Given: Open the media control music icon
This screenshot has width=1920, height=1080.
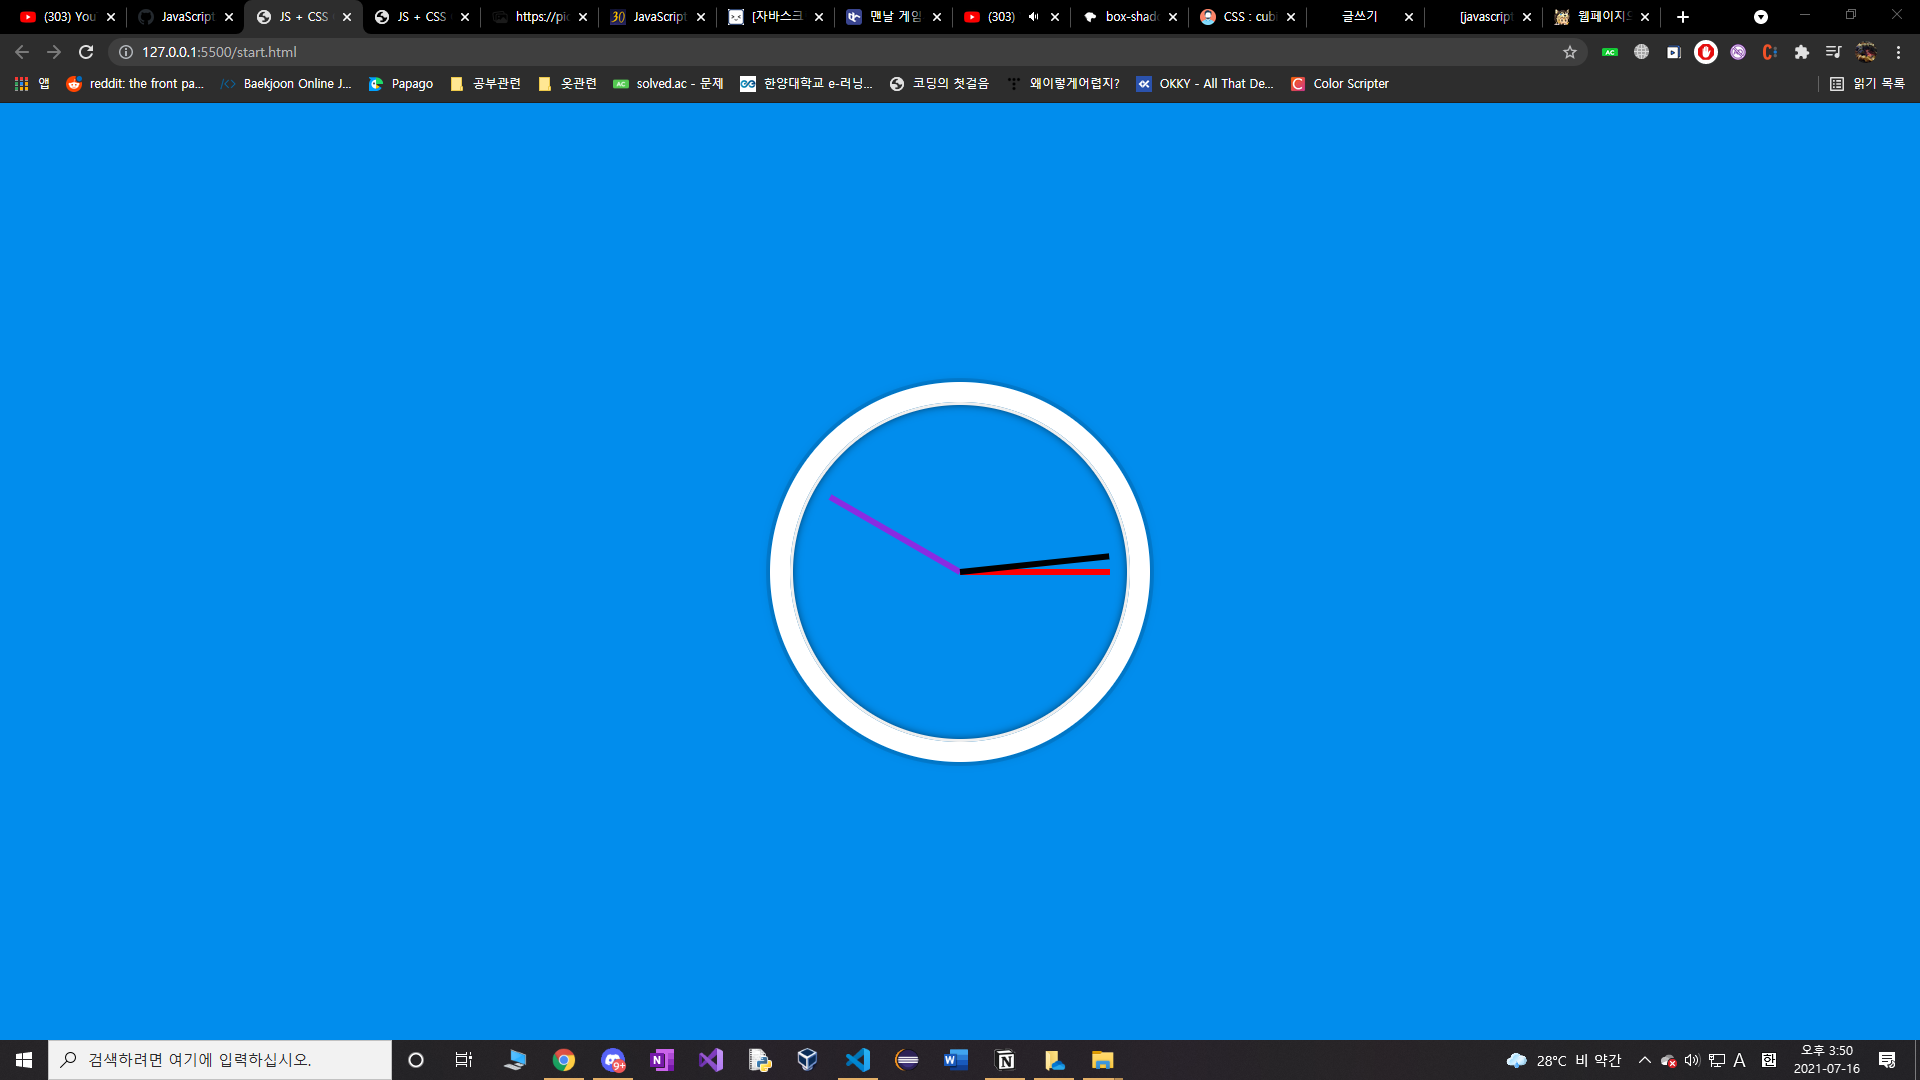Looking at the screenshot, I should pos(1833,52).
